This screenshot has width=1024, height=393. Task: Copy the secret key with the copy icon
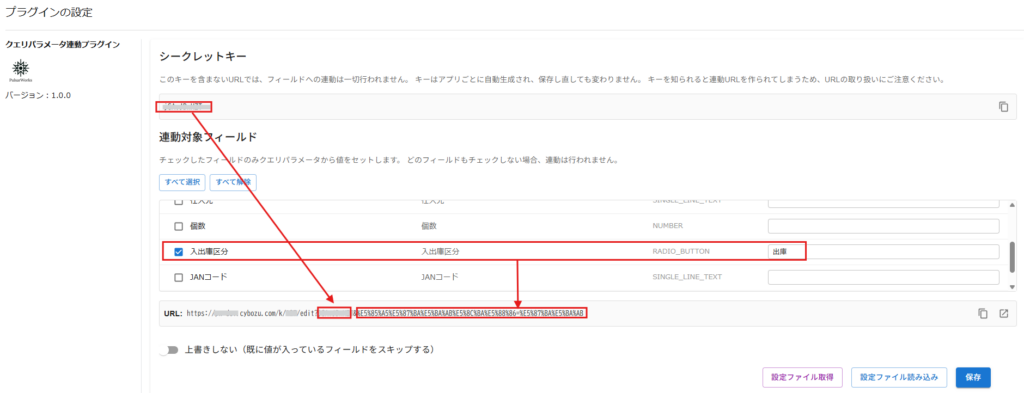1003,107
